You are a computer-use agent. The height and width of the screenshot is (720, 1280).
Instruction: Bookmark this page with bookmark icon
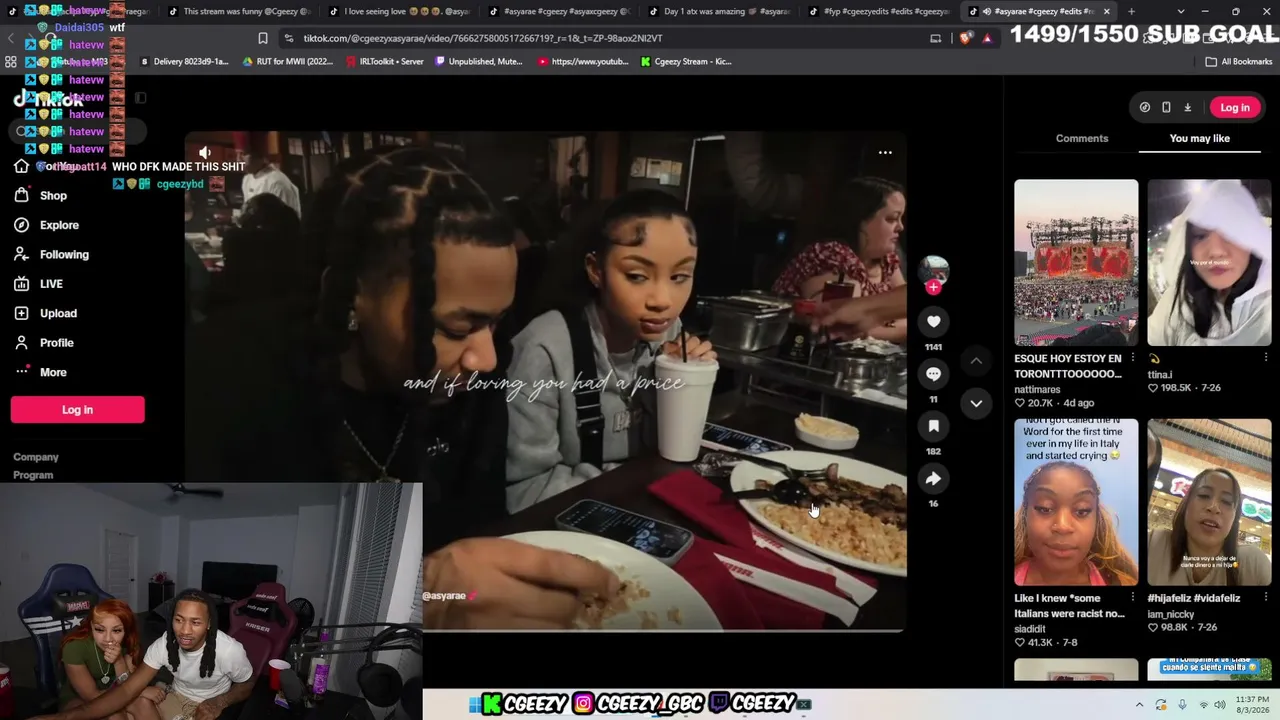pos(263,38)
